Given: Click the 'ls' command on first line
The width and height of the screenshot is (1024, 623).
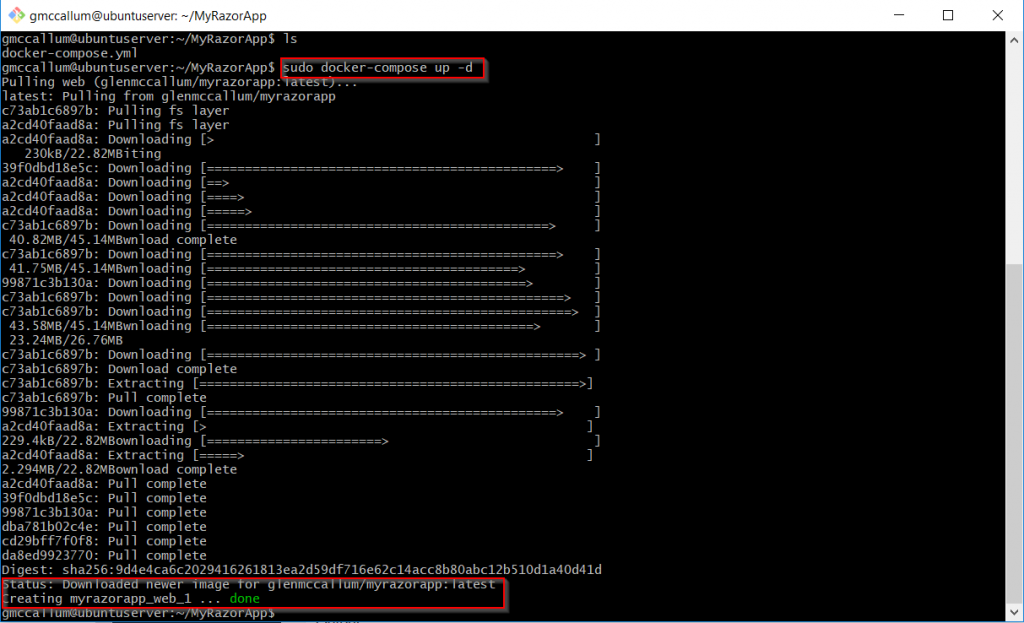Looking at the screenshot, I should tap(290, 39).
